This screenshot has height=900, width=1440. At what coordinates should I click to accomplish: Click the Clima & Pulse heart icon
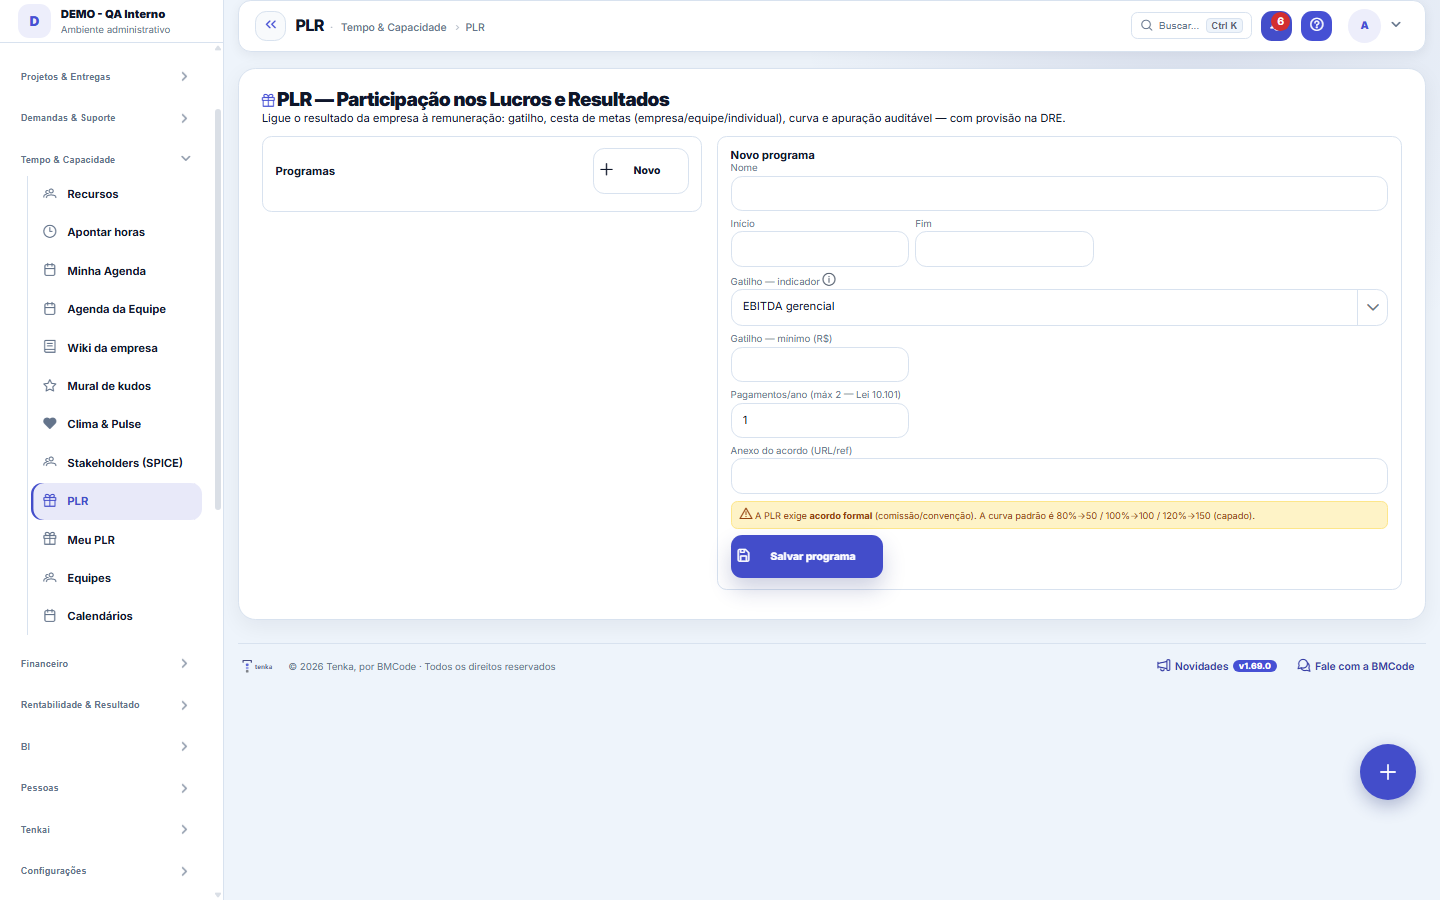coord(50,424)
